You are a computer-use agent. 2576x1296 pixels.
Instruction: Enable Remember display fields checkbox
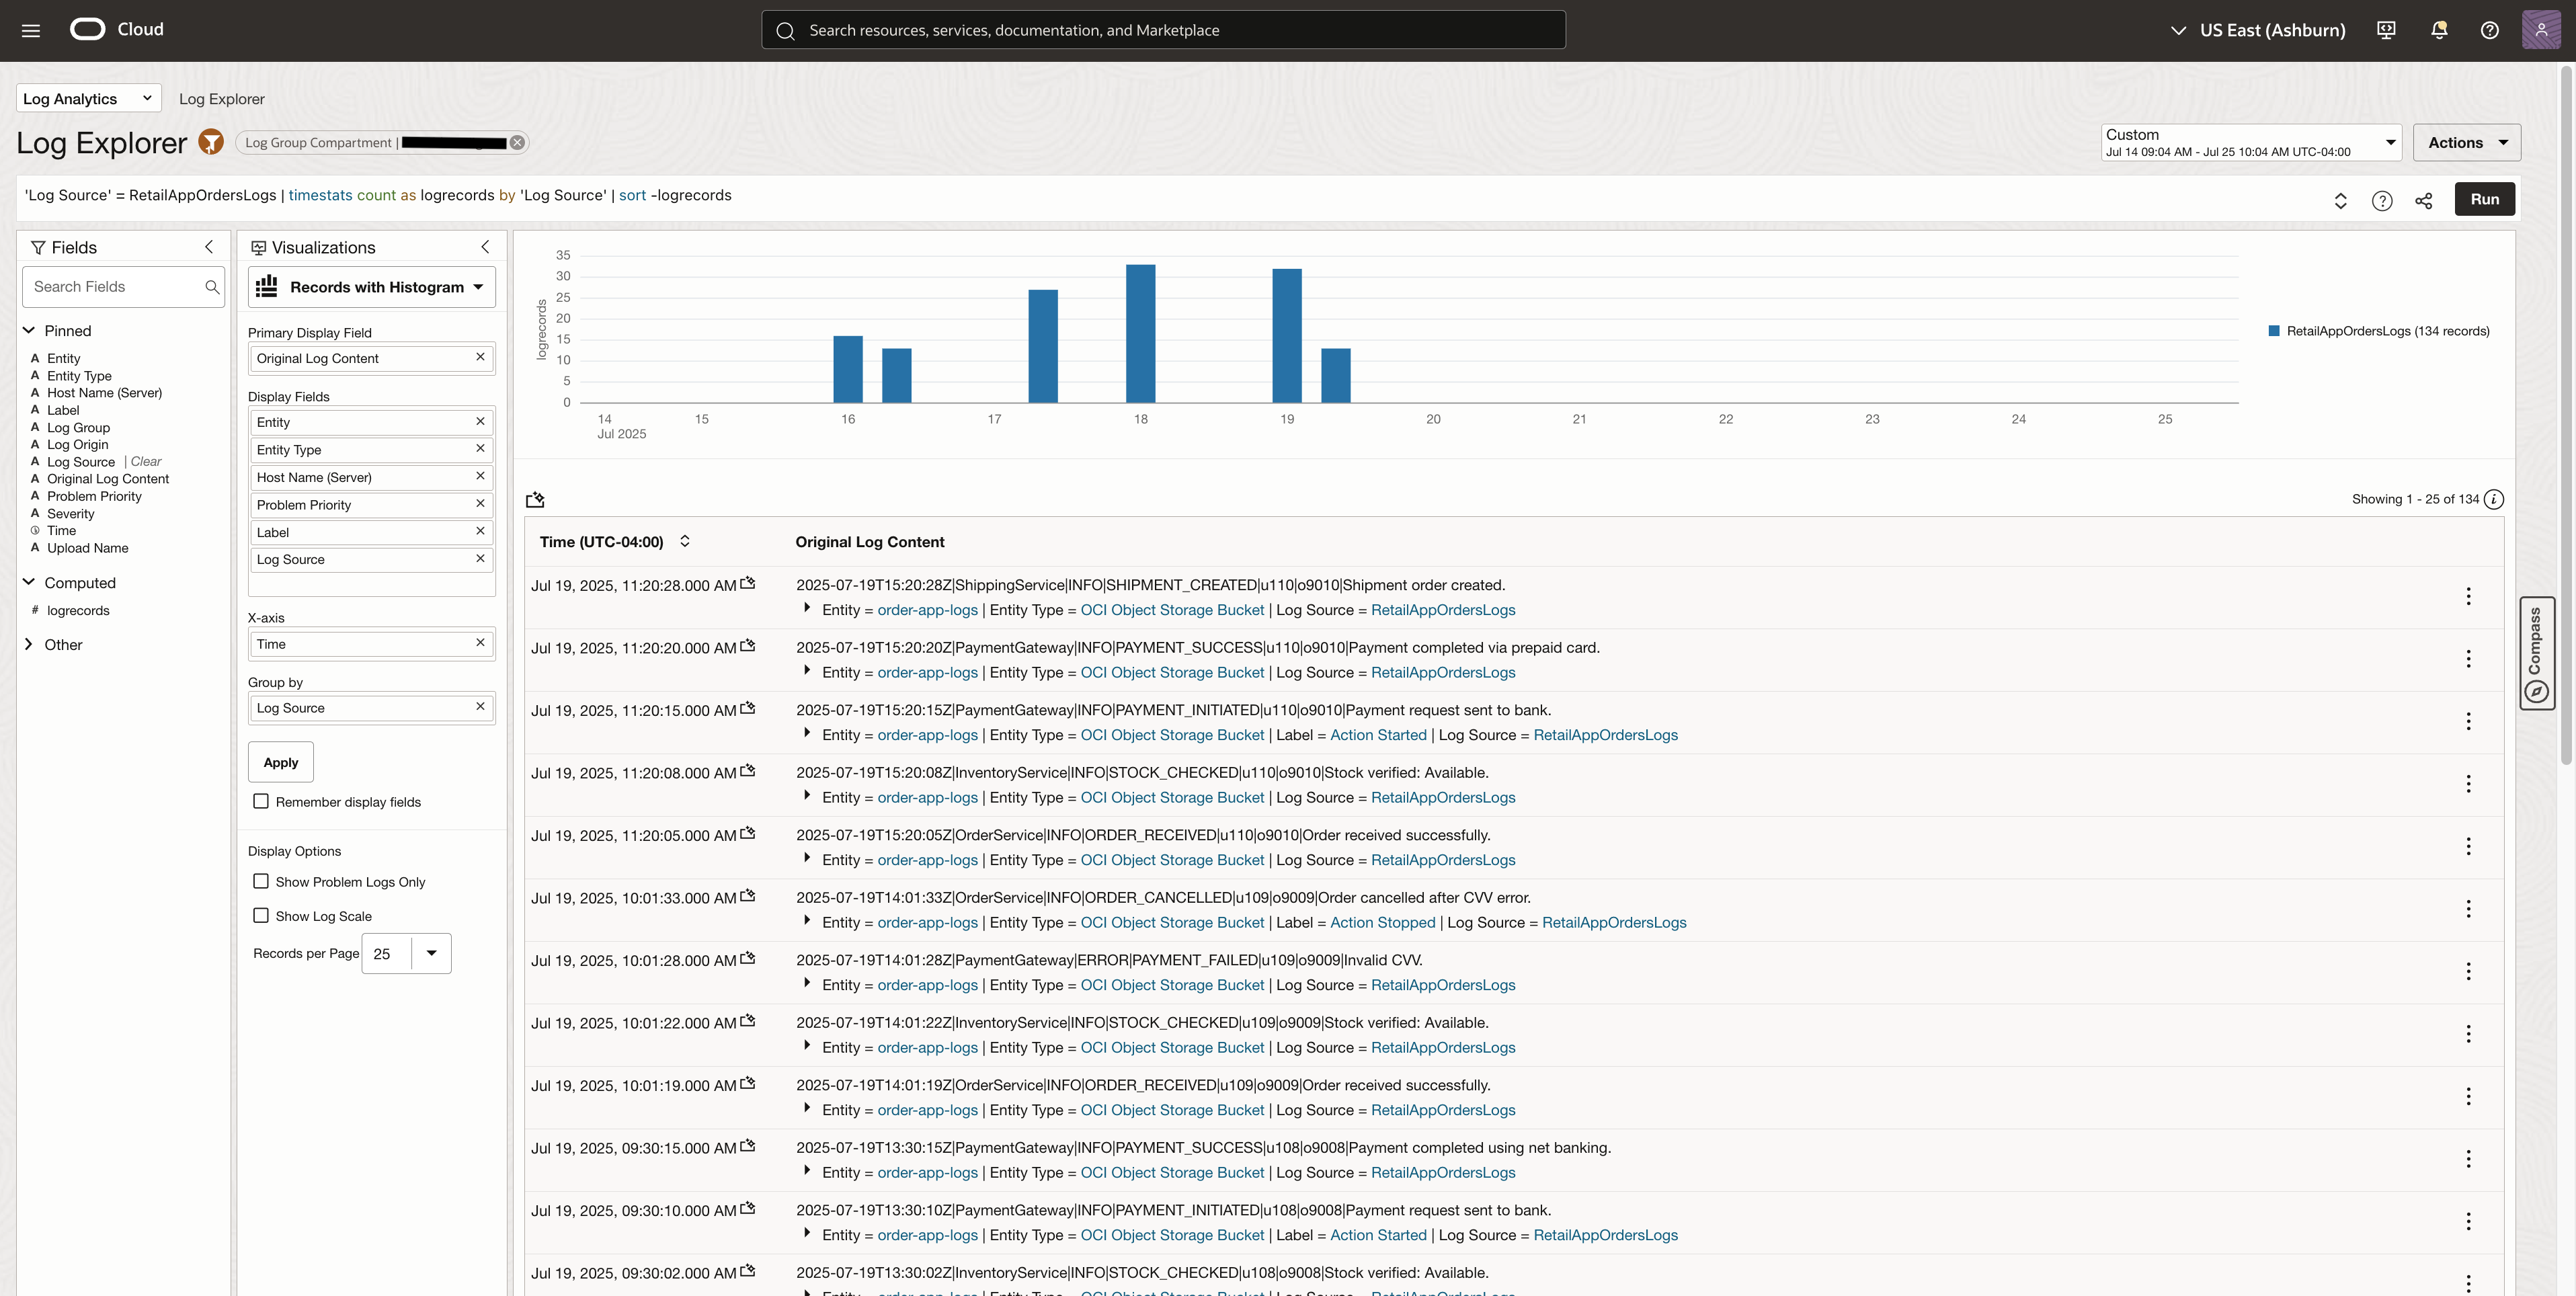pyautogui.click(x=261, y=801)
